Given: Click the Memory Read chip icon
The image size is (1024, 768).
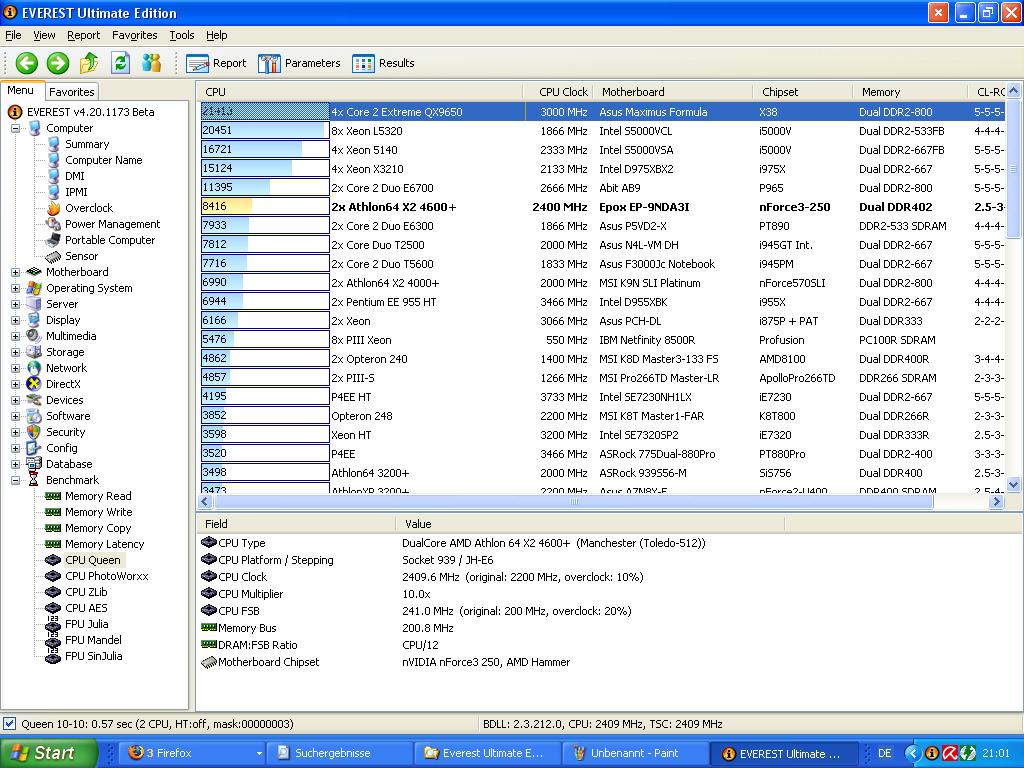Looking at the screenshot, I should [x=53, y=496].
